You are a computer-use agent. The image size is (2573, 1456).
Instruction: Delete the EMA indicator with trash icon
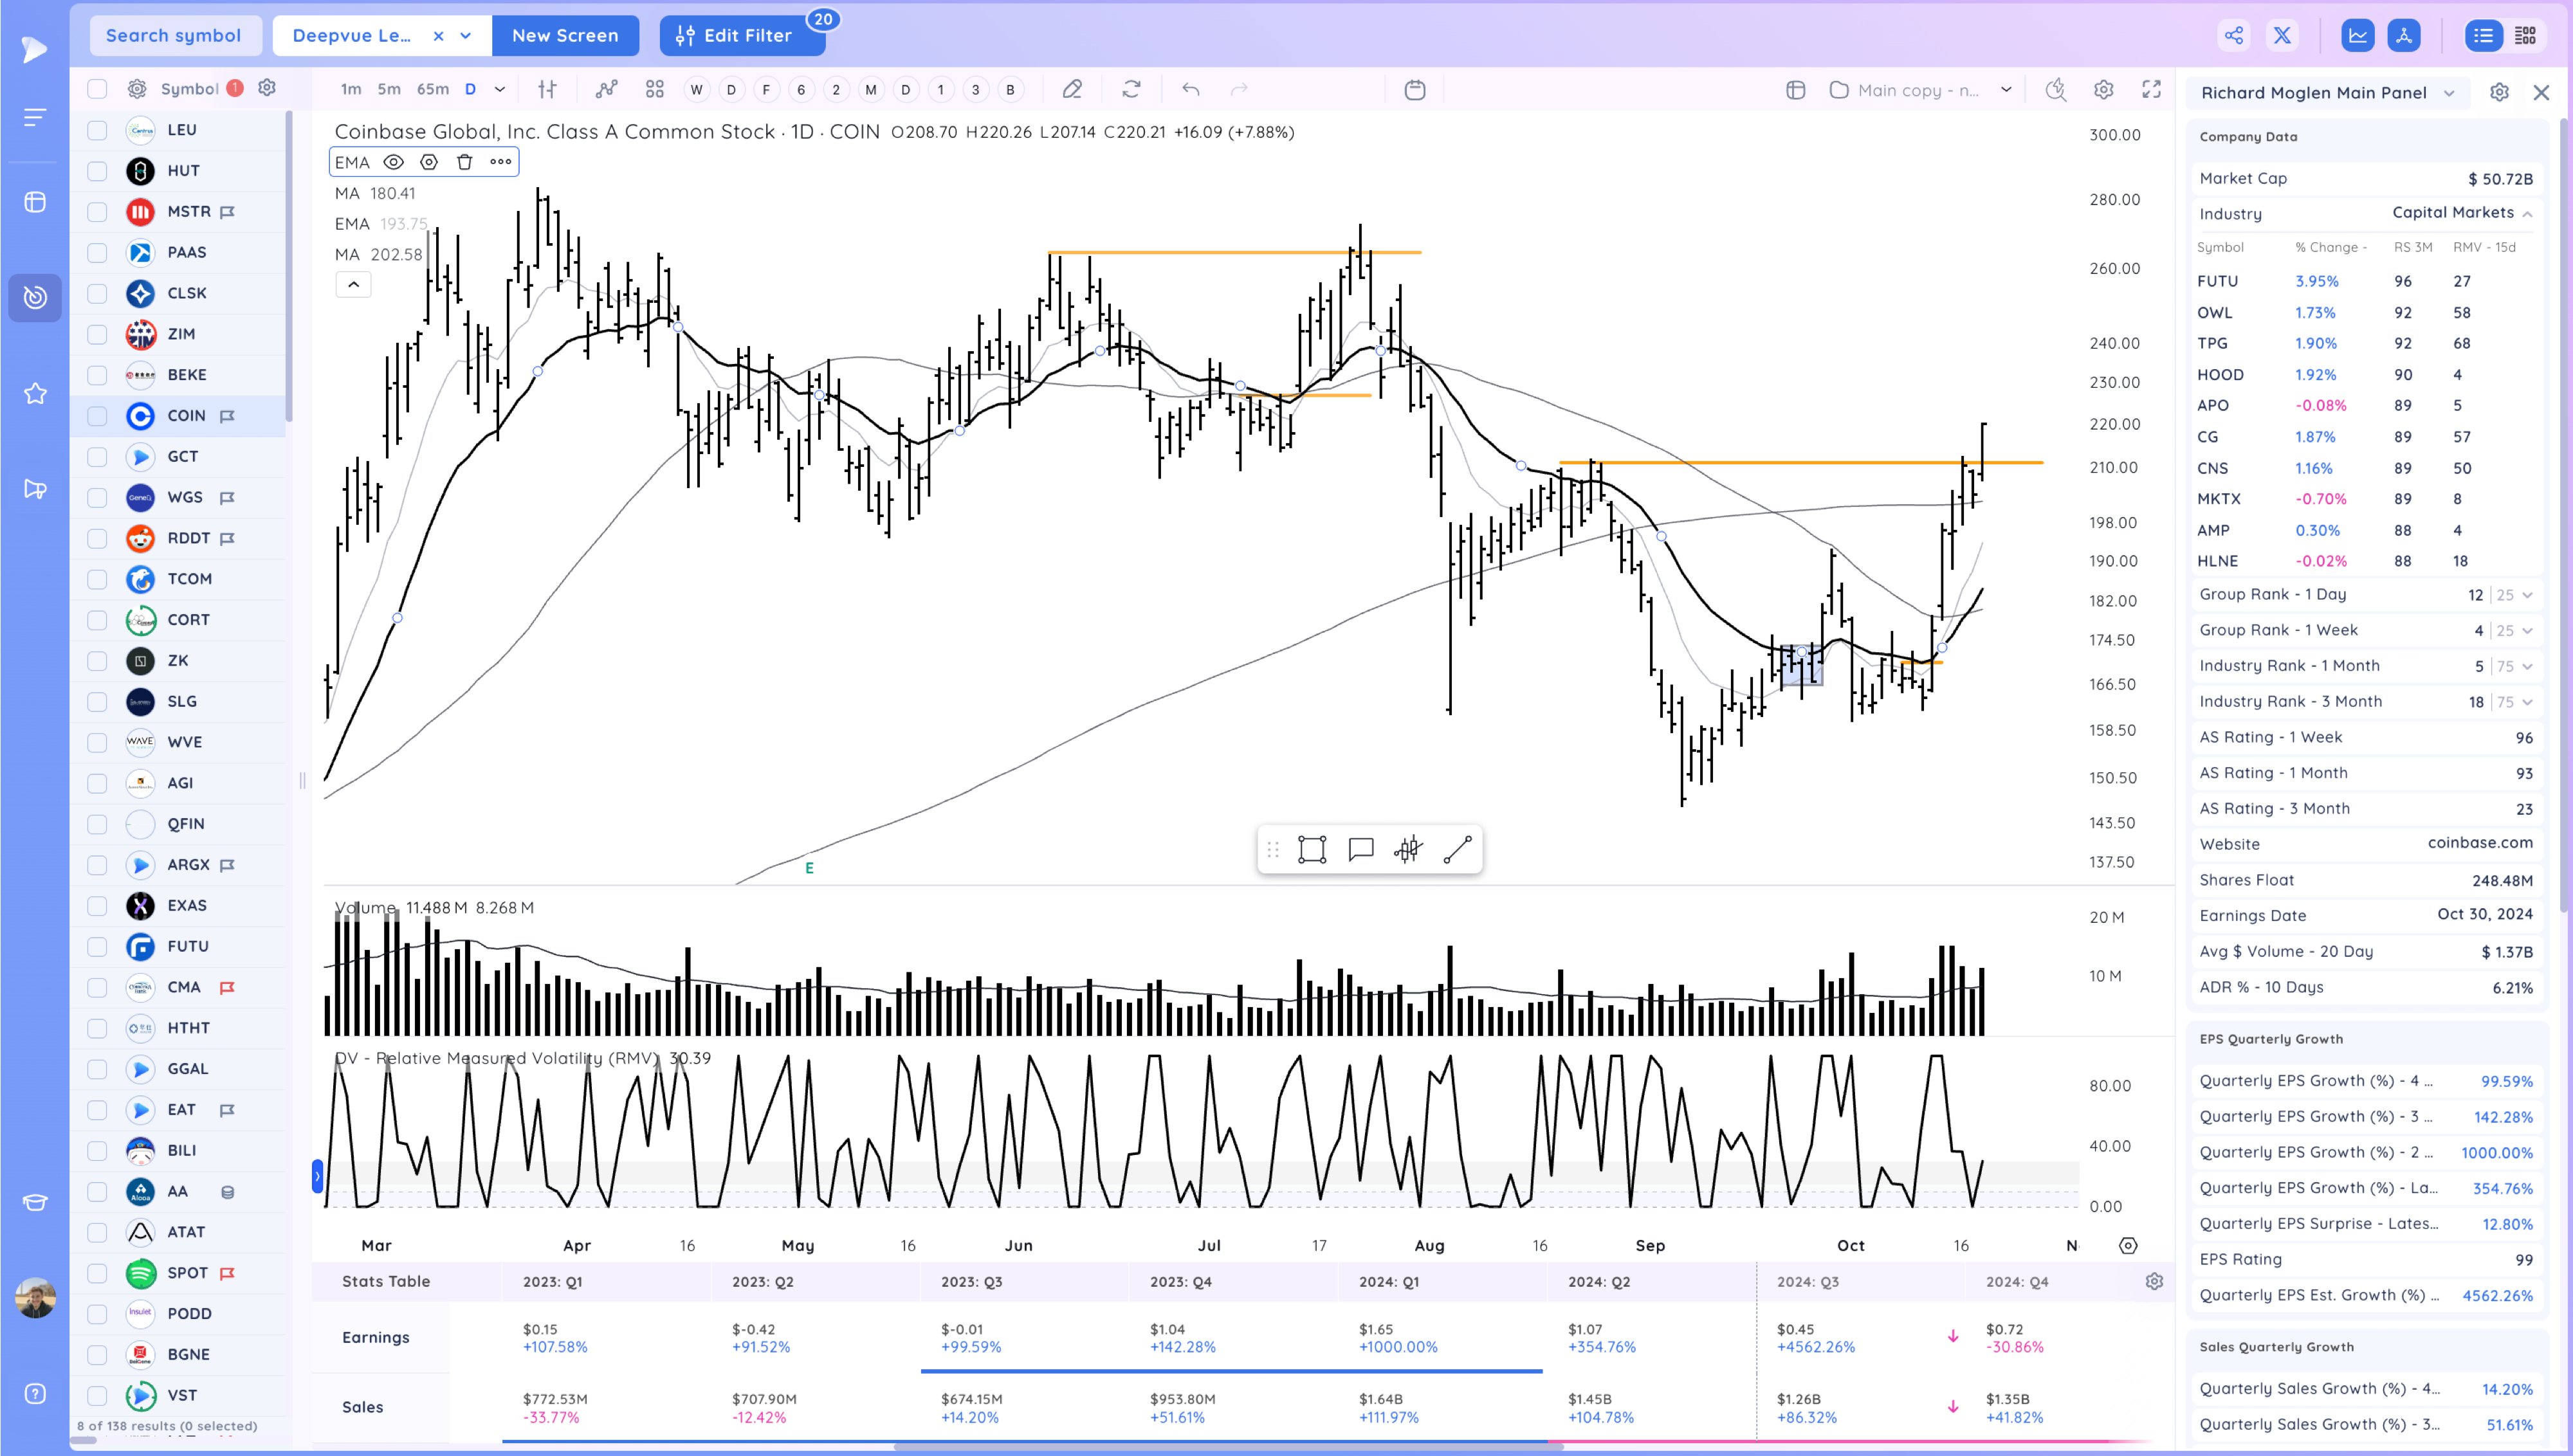coord(464,162)
